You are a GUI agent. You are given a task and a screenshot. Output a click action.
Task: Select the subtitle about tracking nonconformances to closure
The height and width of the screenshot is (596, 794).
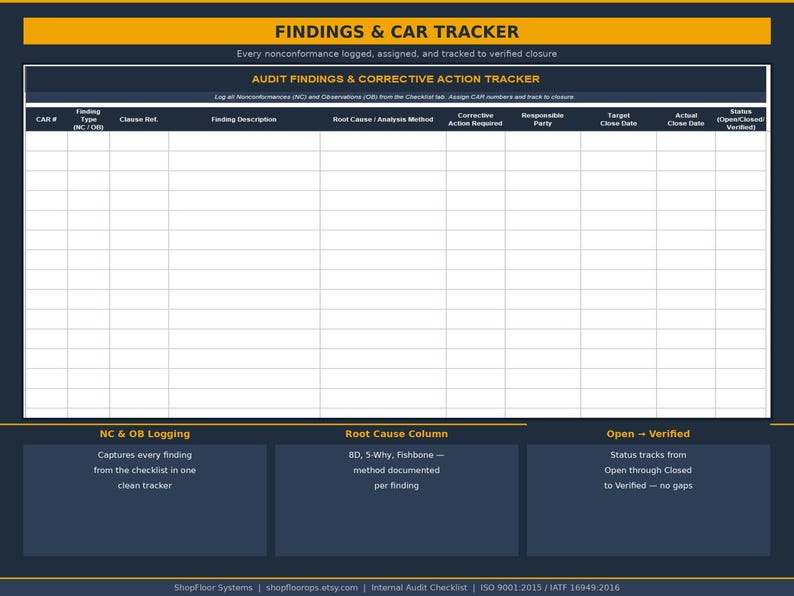click(x=396, y=54)
